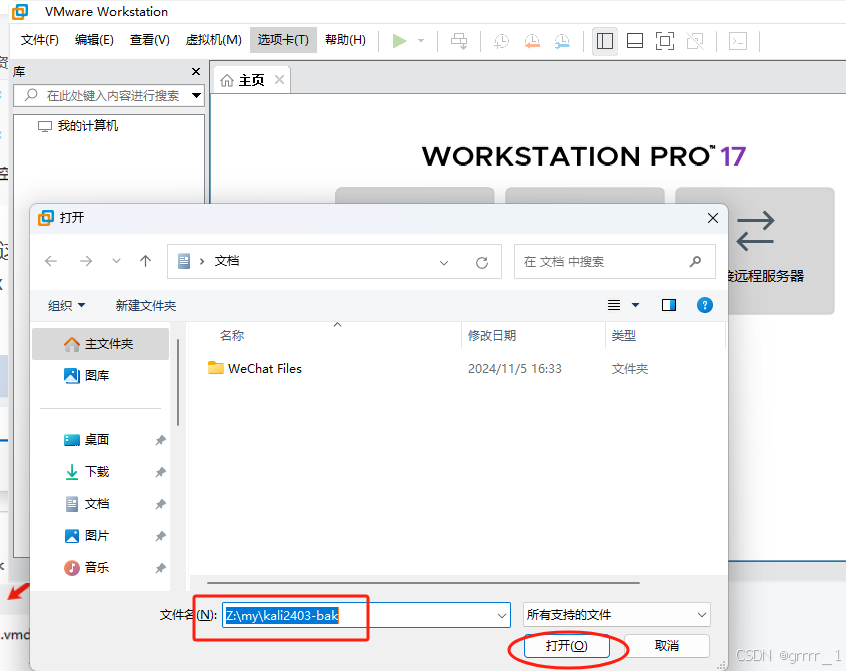
Task: Click the library search field
Action: pyautogui.click(x=103, y=95)
